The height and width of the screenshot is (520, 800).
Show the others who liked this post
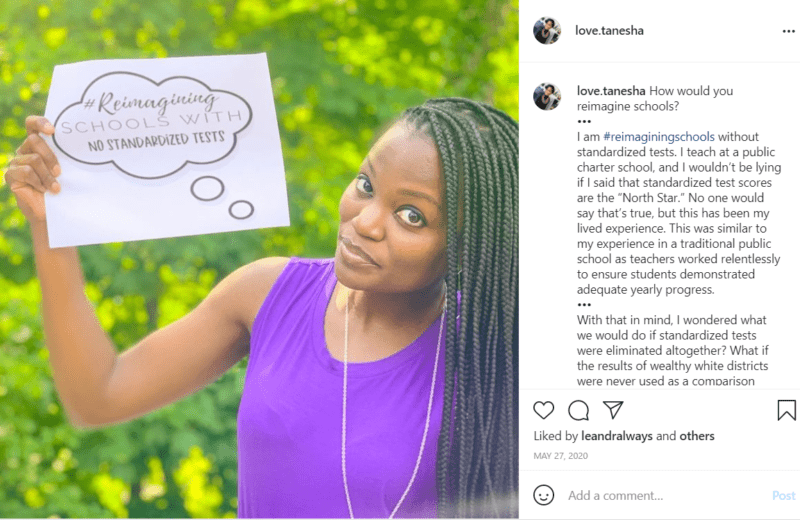point(697,436)
